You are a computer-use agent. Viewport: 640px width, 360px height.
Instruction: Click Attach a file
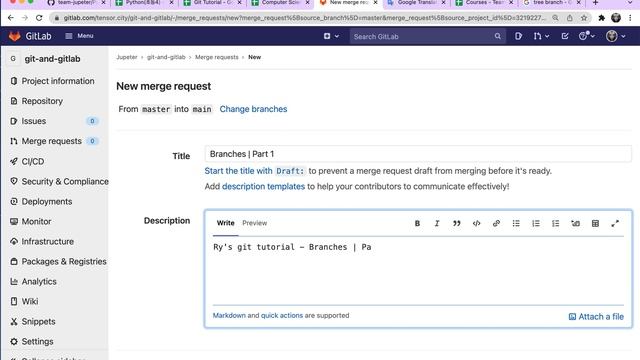(596, 317)
